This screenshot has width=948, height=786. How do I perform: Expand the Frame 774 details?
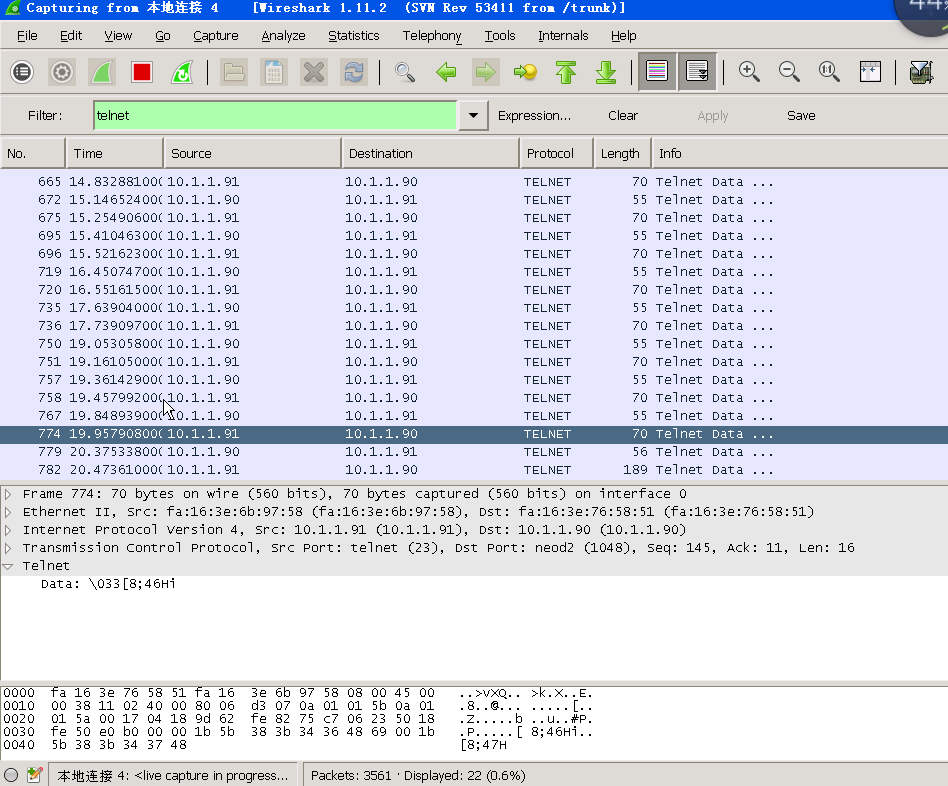(x=8, y=494)
